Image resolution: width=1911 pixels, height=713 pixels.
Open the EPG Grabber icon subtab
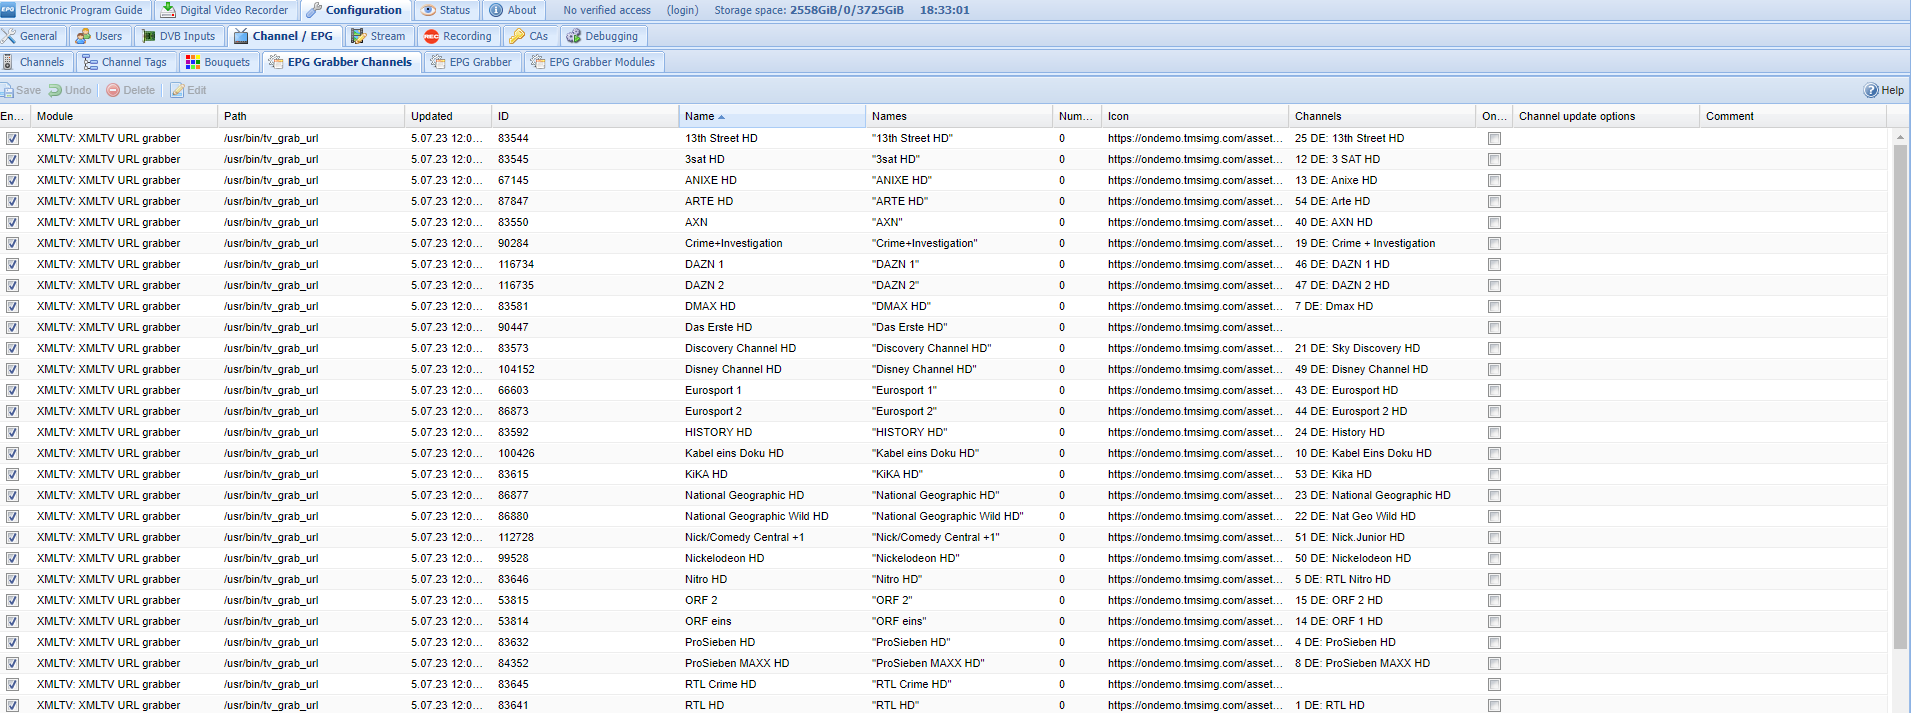[471, 62]
